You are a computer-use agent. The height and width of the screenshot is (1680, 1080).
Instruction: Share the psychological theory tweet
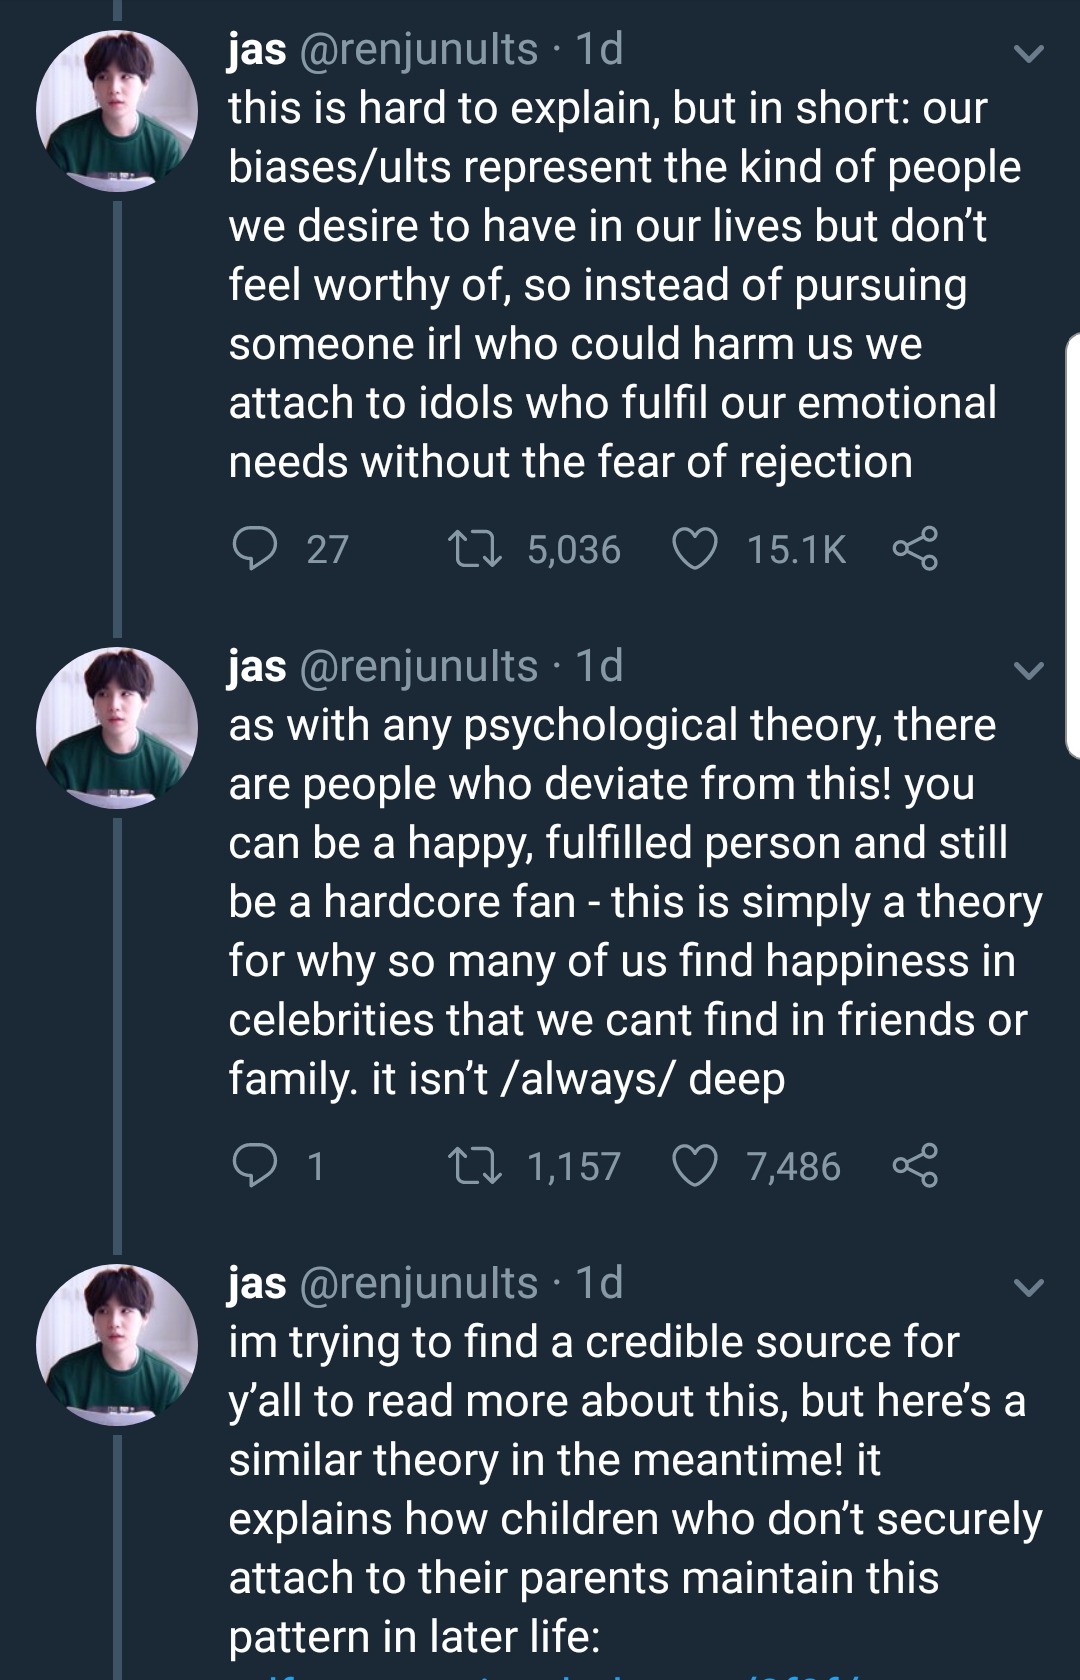tap(915, 1166)
